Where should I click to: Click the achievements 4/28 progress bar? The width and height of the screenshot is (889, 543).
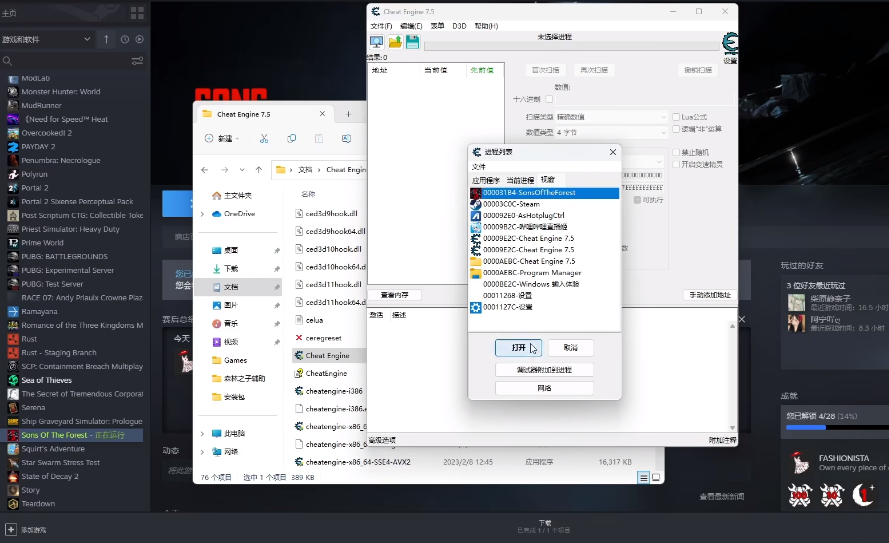tap(837, 427)
